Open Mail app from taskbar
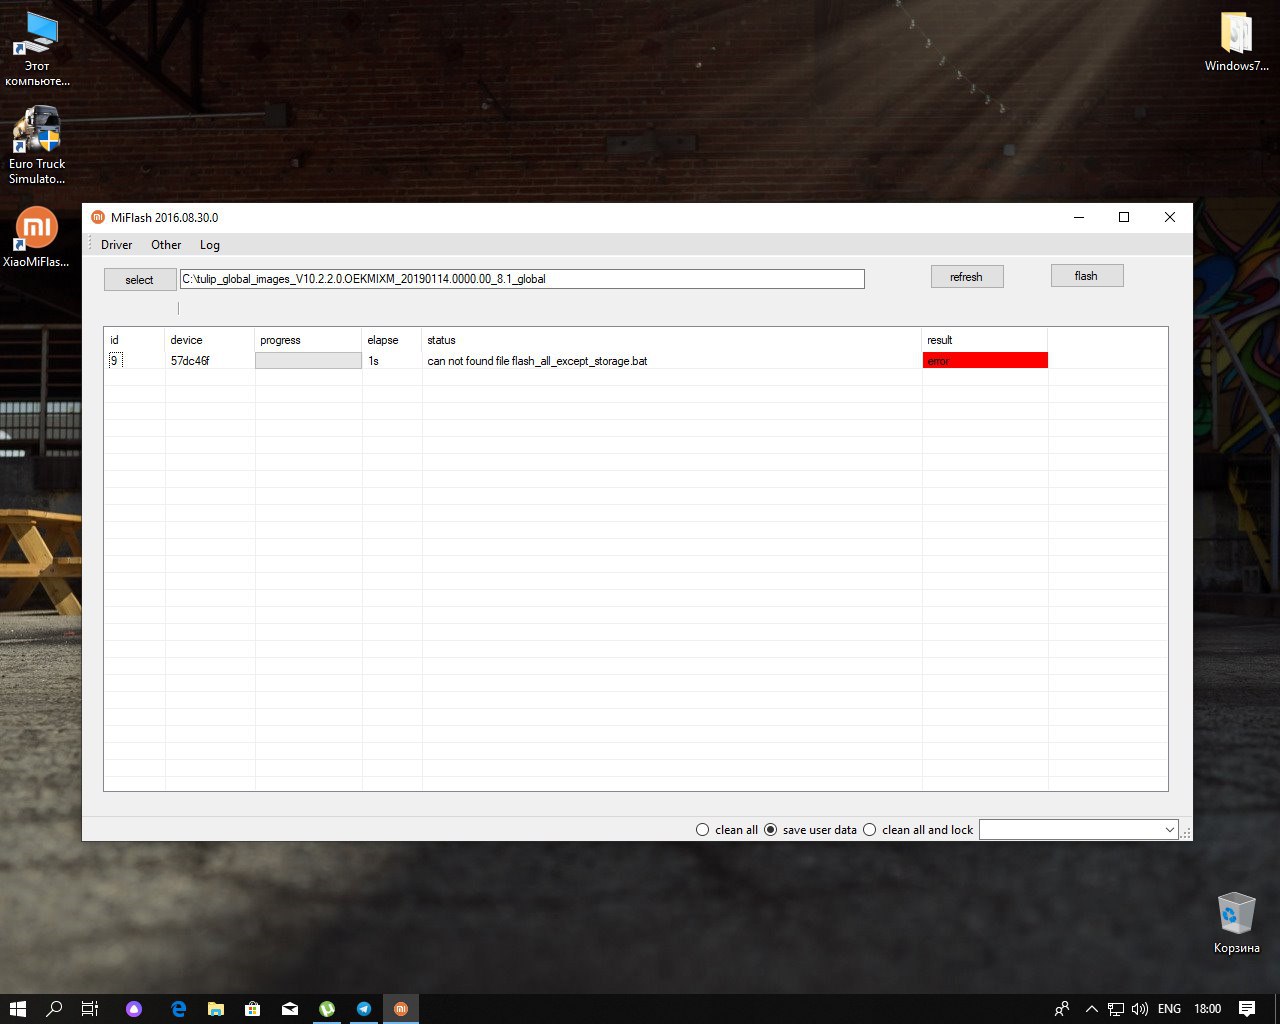Viewport: 1280px width, 1024px height. coord(289,1009)
